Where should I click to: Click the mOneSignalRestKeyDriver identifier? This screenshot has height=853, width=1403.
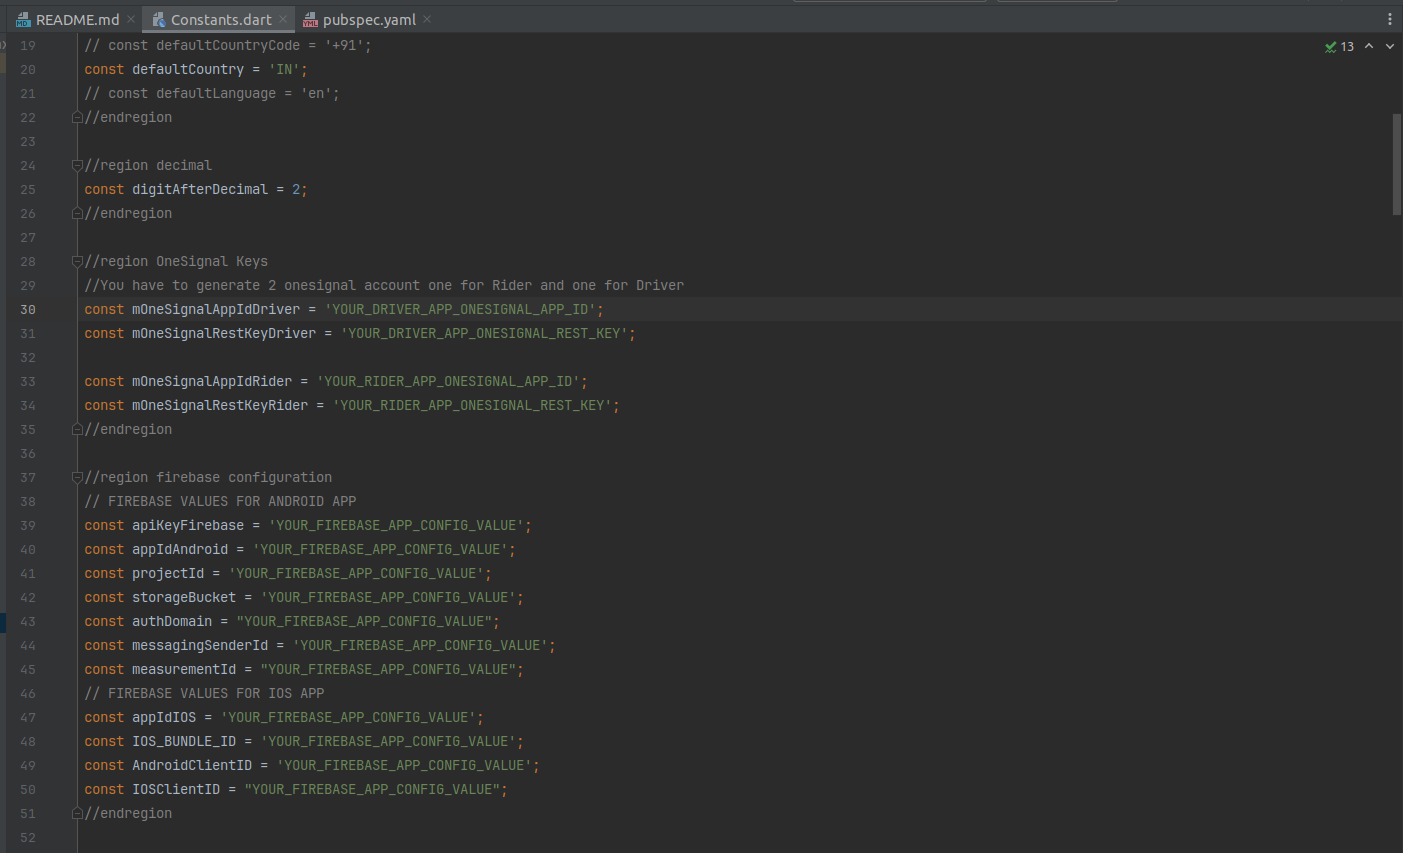coord(224,333)
